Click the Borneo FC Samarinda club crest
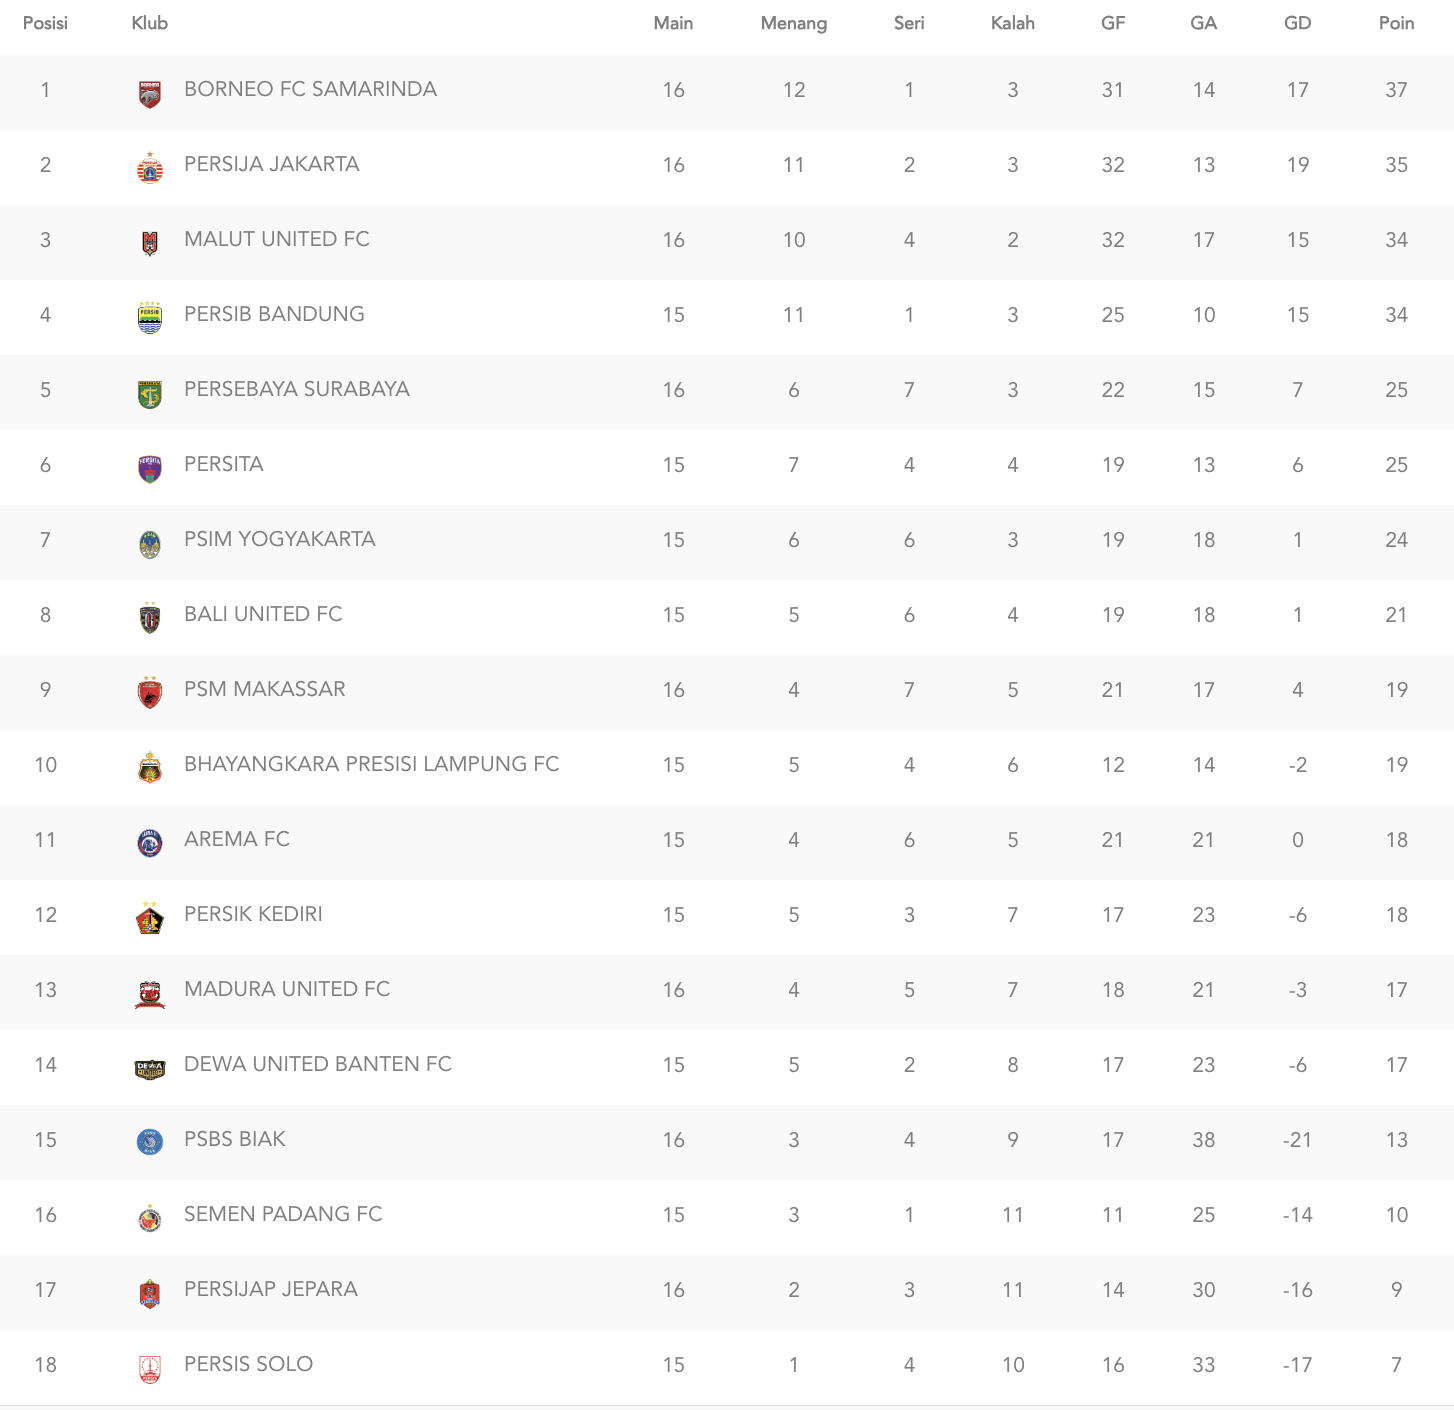Image resolution: width=1454 pixels, height=1410 pixels. (x=150, y=94)
